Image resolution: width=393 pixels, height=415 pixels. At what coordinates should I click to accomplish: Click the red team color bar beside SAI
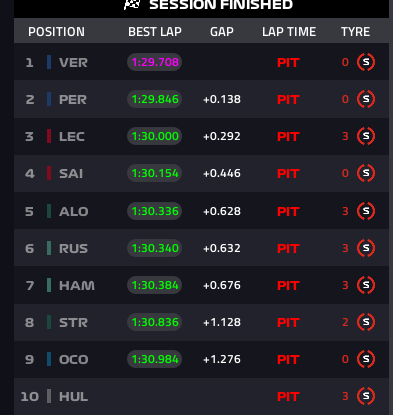(x=49, y=173)
